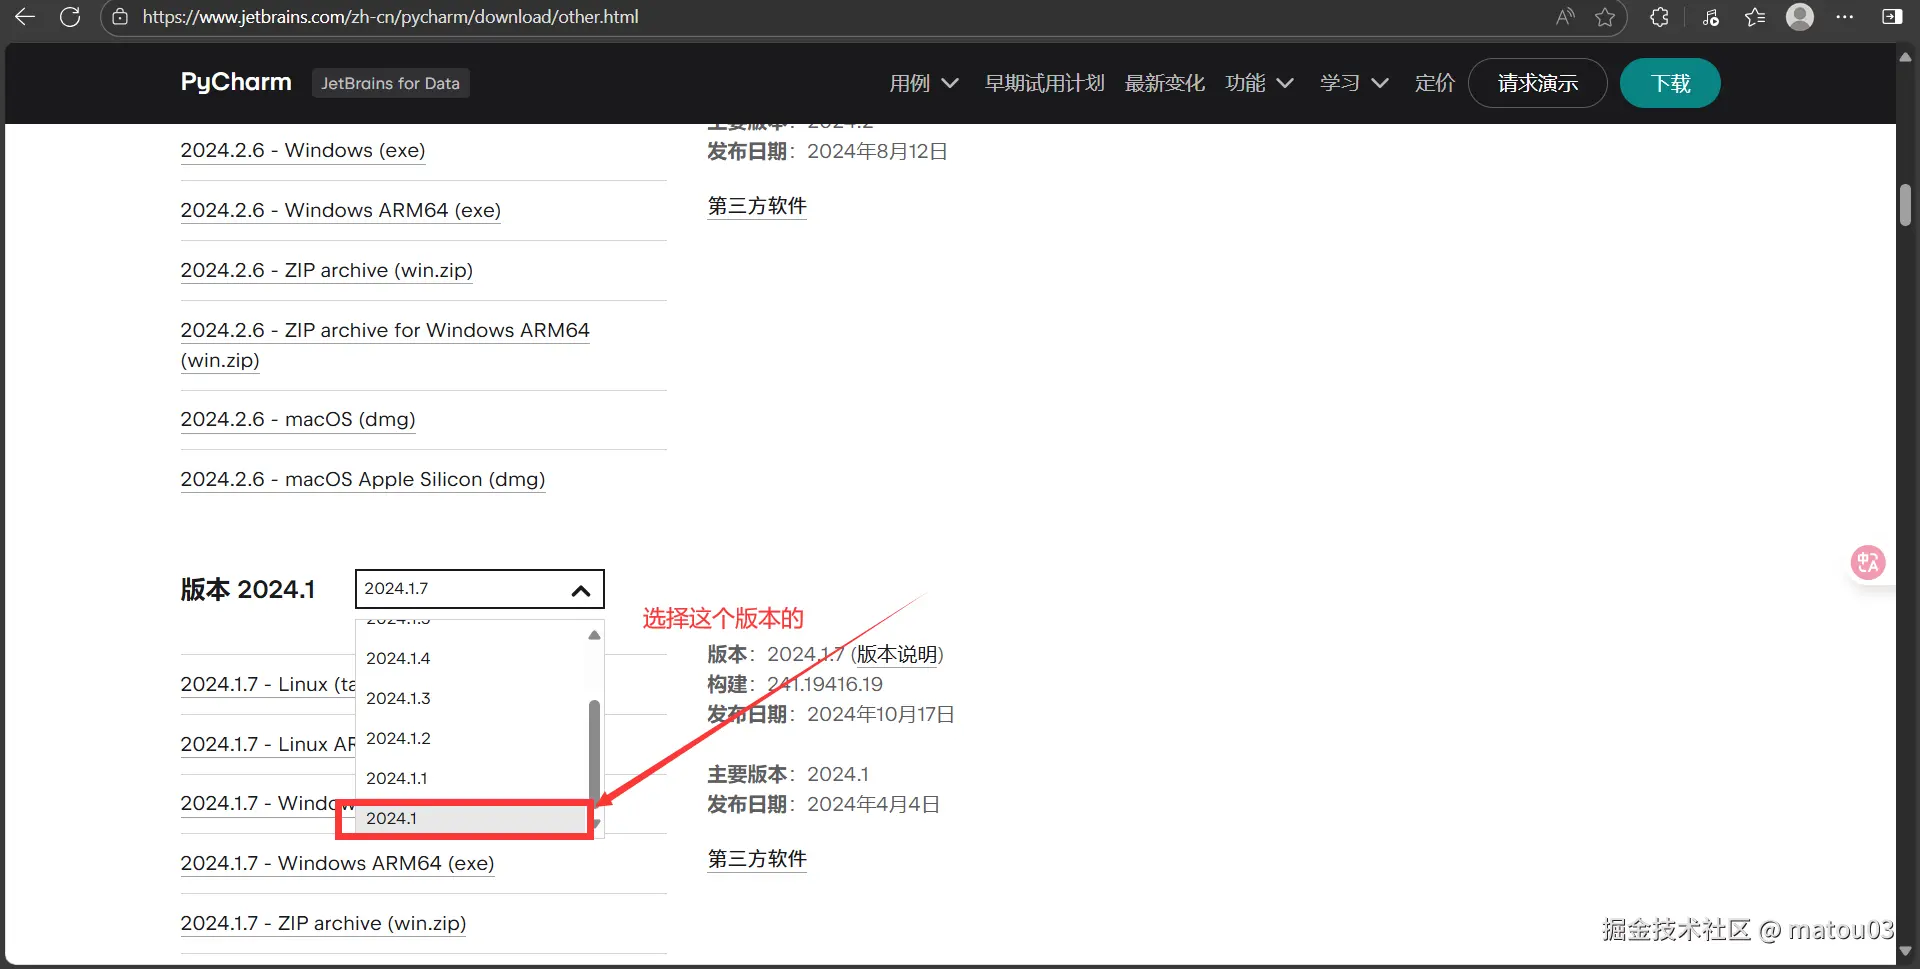Open 最新变化 page
The image size is (1920, 969).
1164,83
